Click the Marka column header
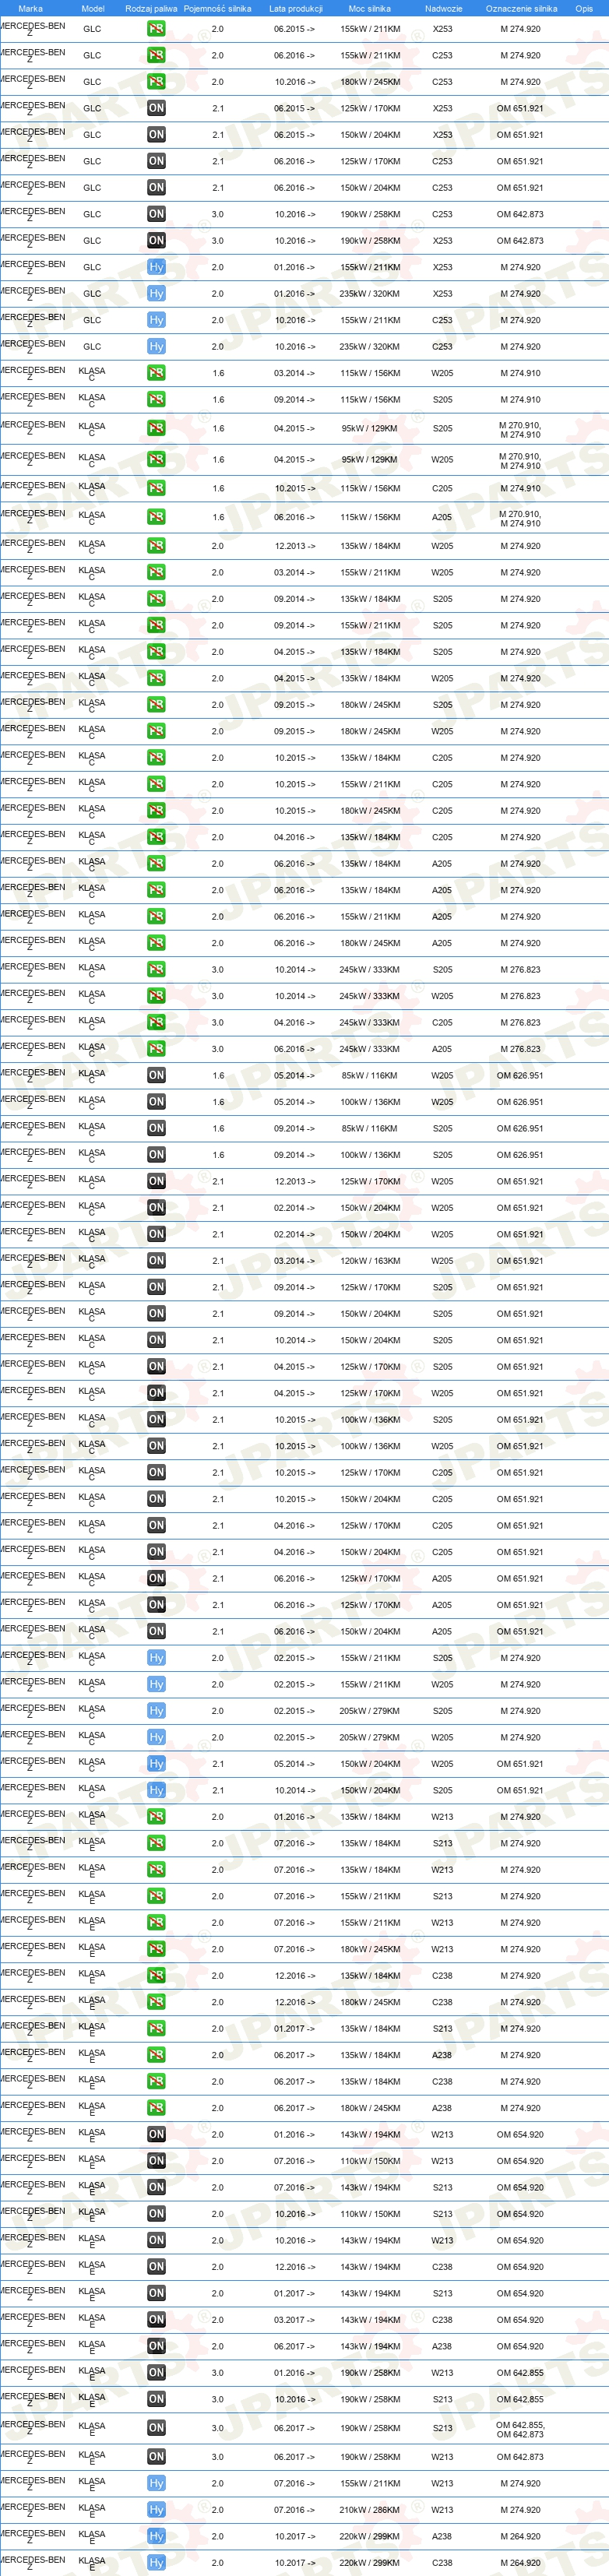Viewport: 609px width, 2576px height. click(30, 8)
